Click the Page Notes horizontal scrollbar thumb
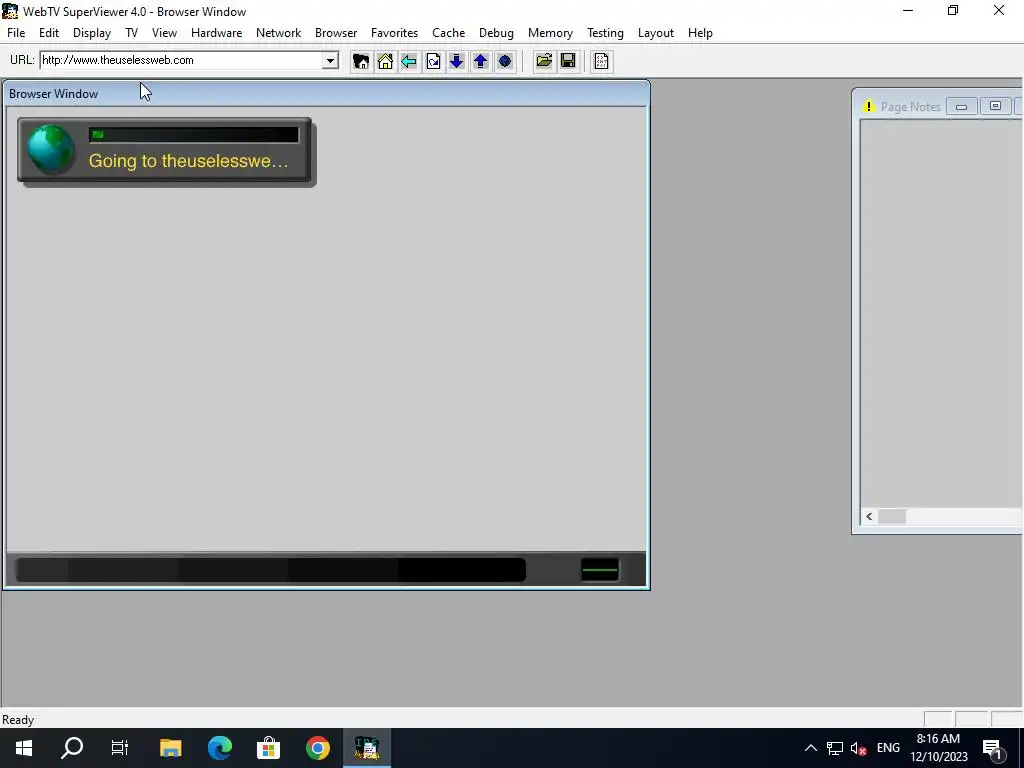Viewport: 1024px width, 768px height. [891, 517]
